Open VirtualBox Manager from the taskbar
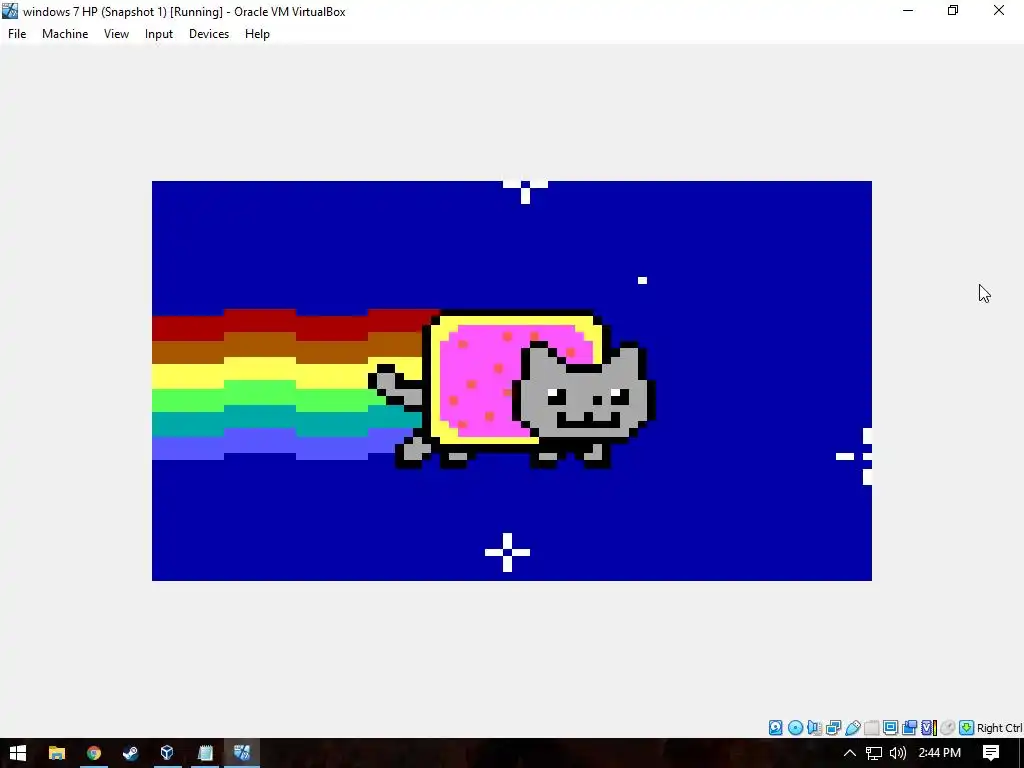 [x=167, y=753]
